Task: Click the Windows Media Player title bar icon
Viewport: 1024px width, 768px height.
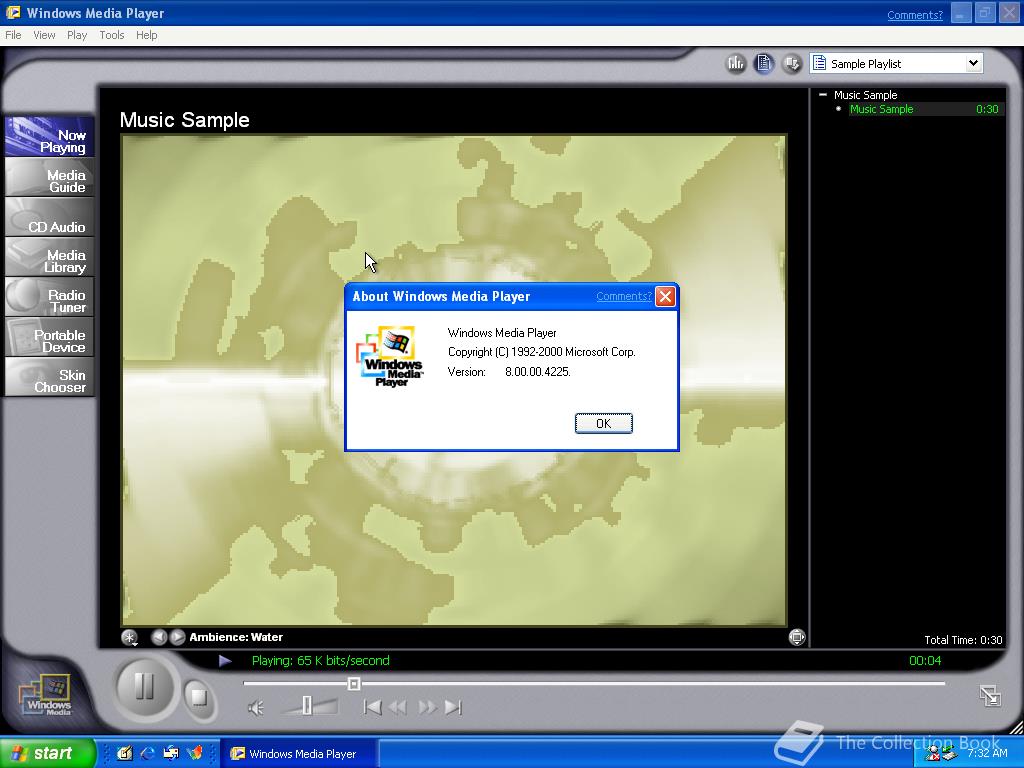Action: point(12,12)
